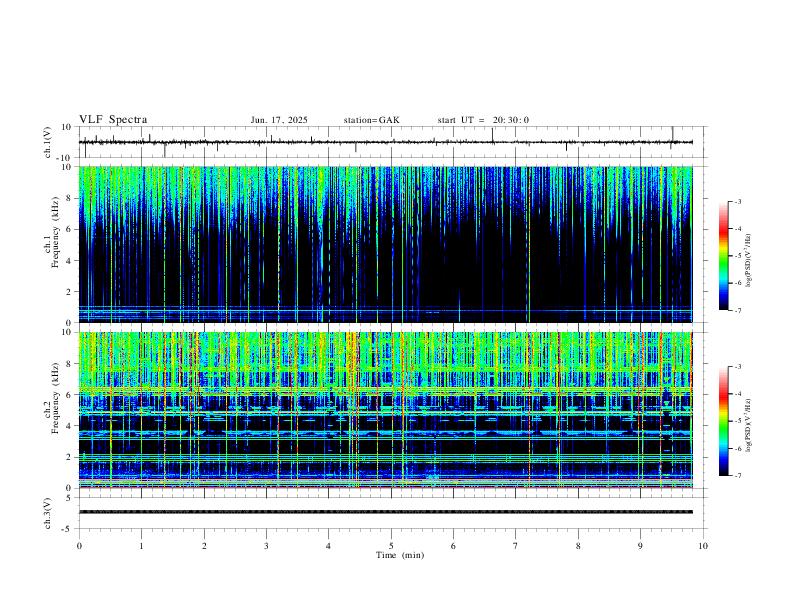Click time axis tick label '3'
792x612 pixels.
tap(266, 546)
